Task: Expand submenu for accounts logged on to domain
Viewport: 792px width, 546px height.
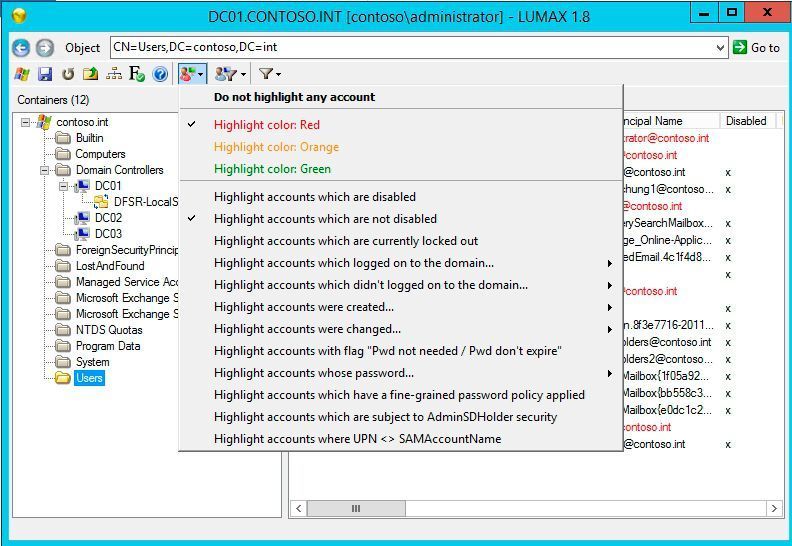Action: click(x=610, y=263)
